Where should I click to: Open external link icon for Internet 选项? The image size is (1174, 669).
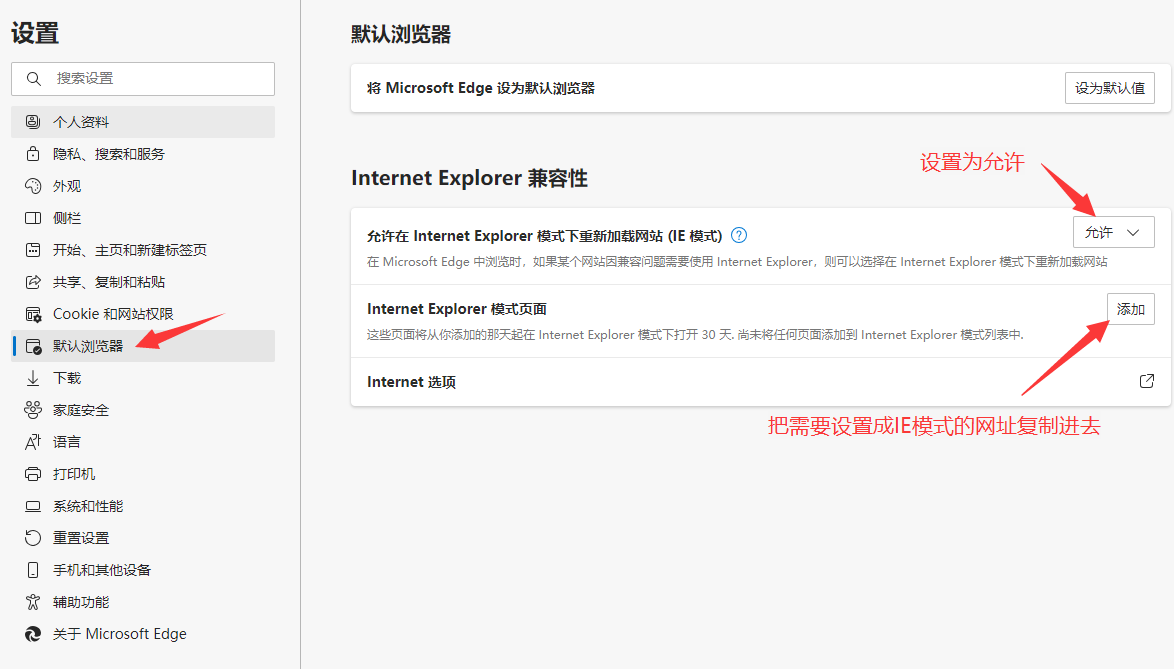click(1147, 381)
